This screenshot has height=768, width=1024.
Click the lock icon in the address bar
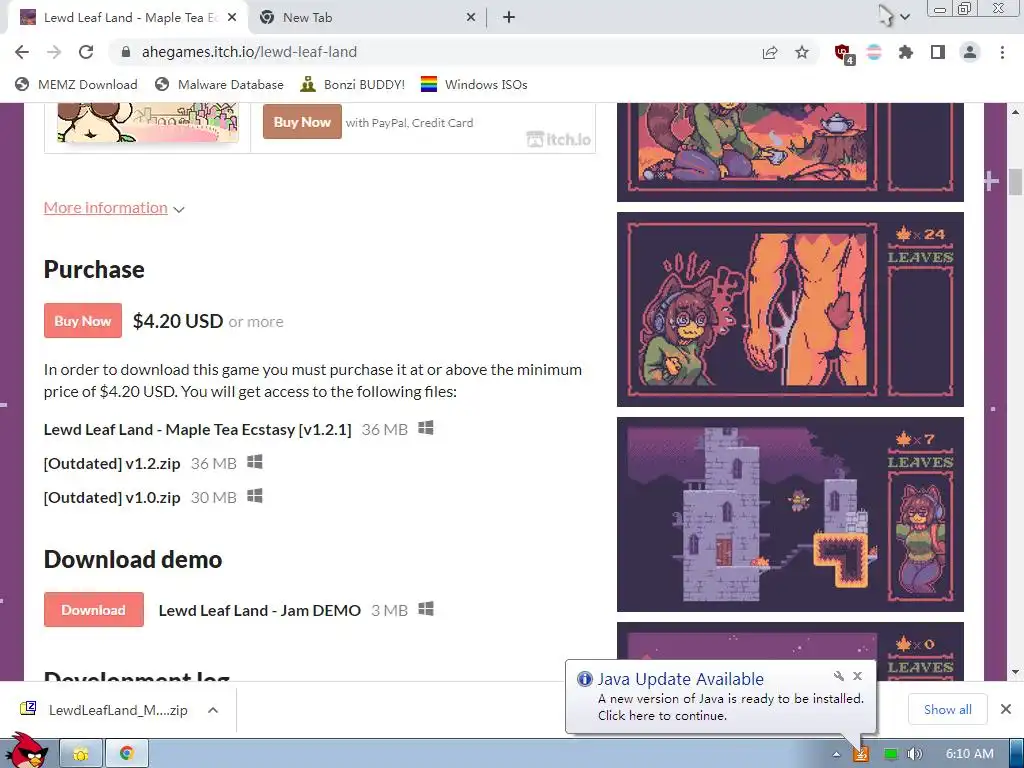(x=126, y=52)
